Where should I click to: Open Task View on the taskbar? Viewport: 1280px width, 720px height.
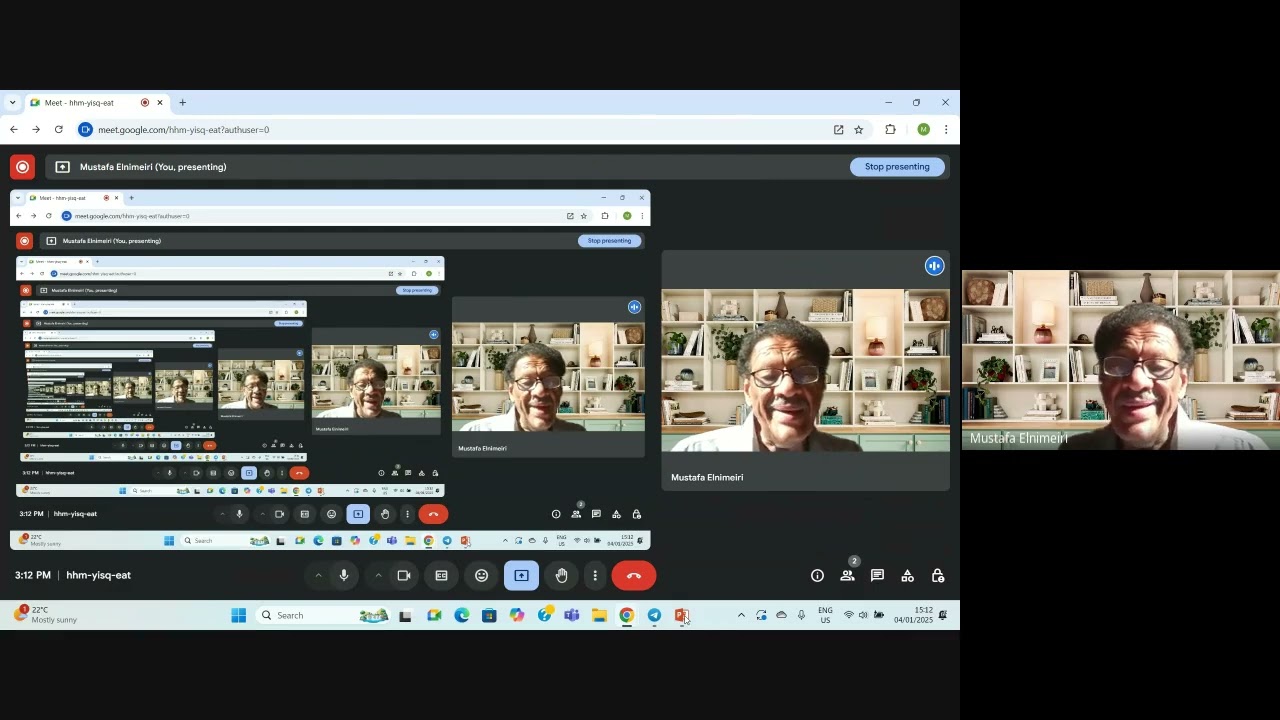pyautogui.click(x=405, y=616)
